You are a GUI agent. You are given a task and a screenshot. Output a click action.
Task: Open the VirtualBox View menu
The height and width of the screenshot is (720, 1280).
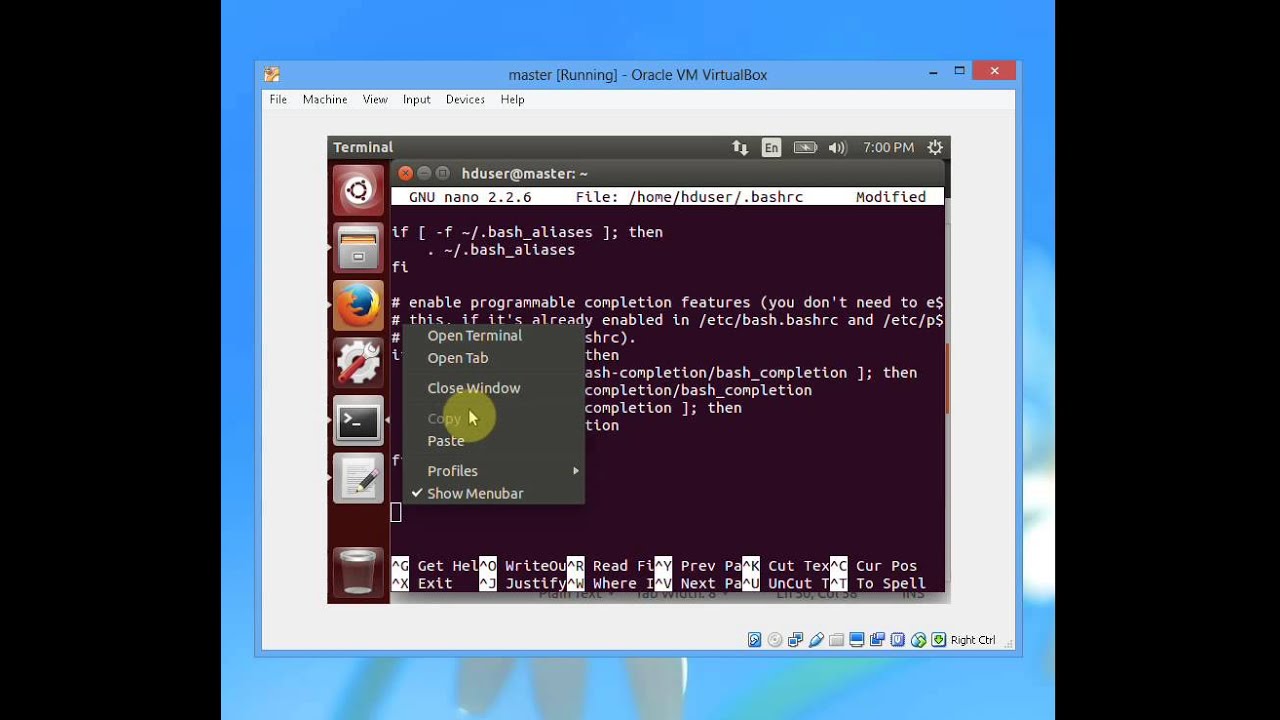[x=375, y=99]
